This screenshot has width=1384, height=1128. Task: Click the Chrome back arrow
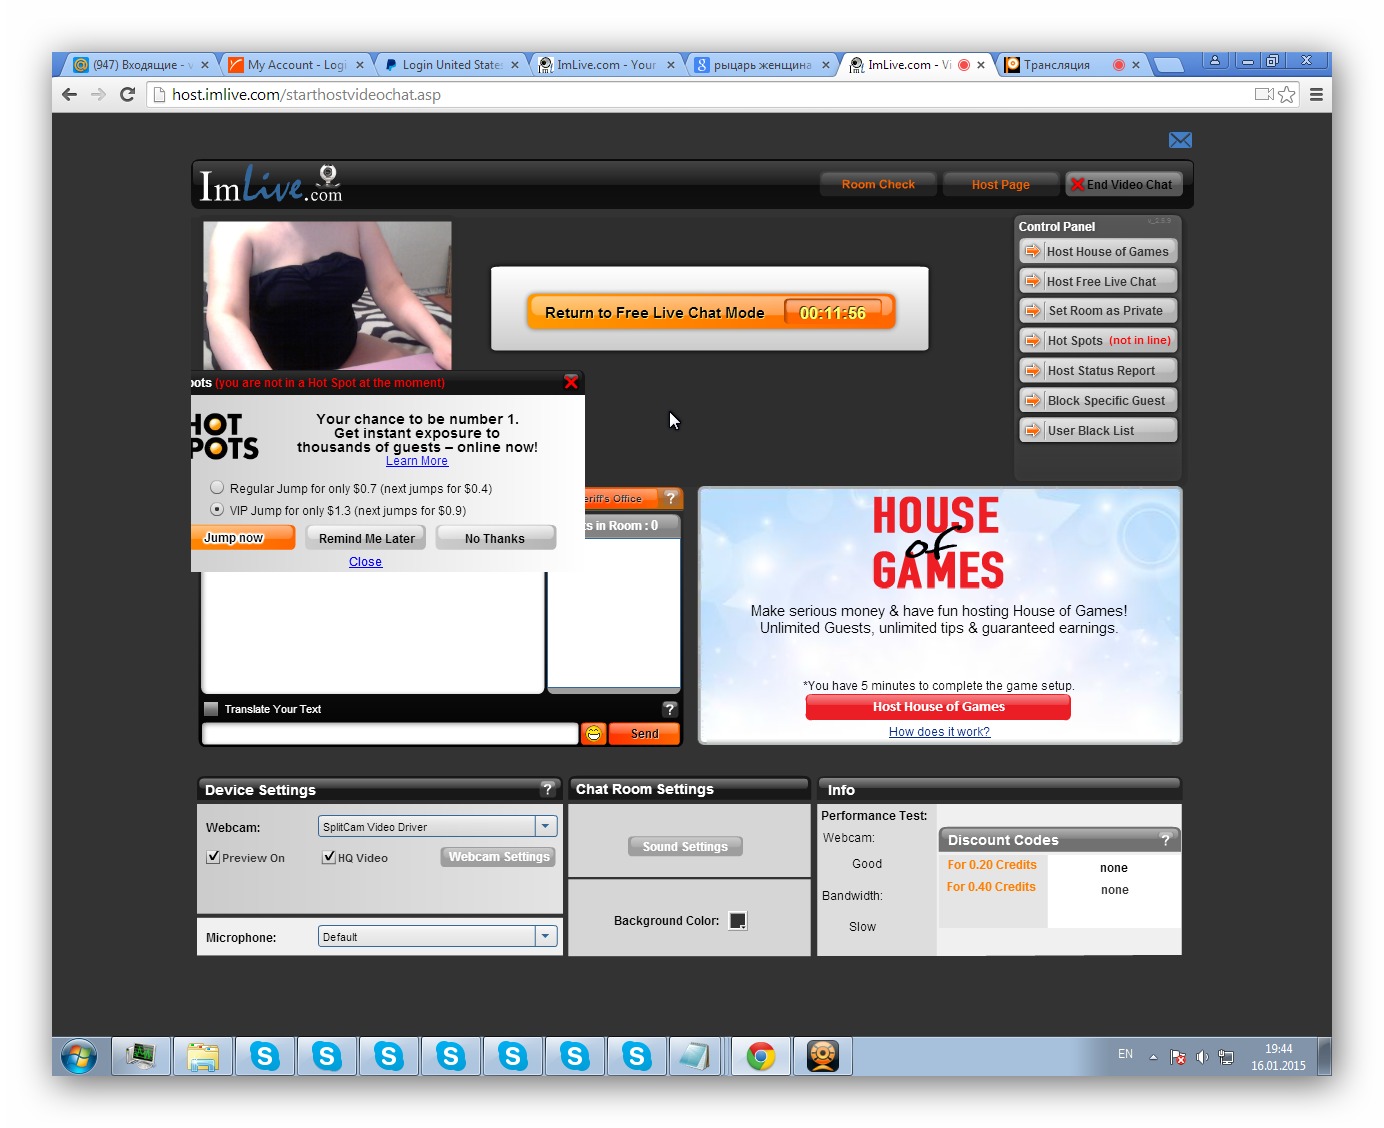(x=69, y=94)
